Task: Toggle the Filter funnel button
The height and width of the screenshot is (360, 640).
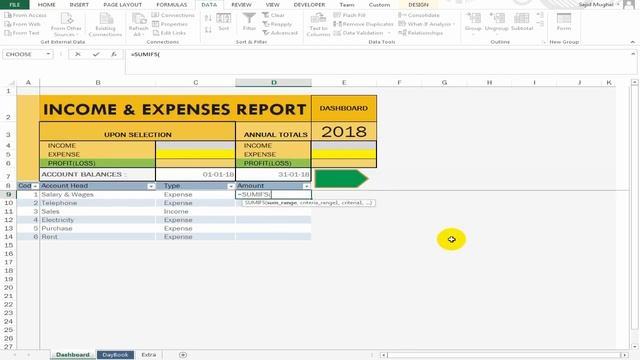Action: pyautogui.click(x=249, y=22)
